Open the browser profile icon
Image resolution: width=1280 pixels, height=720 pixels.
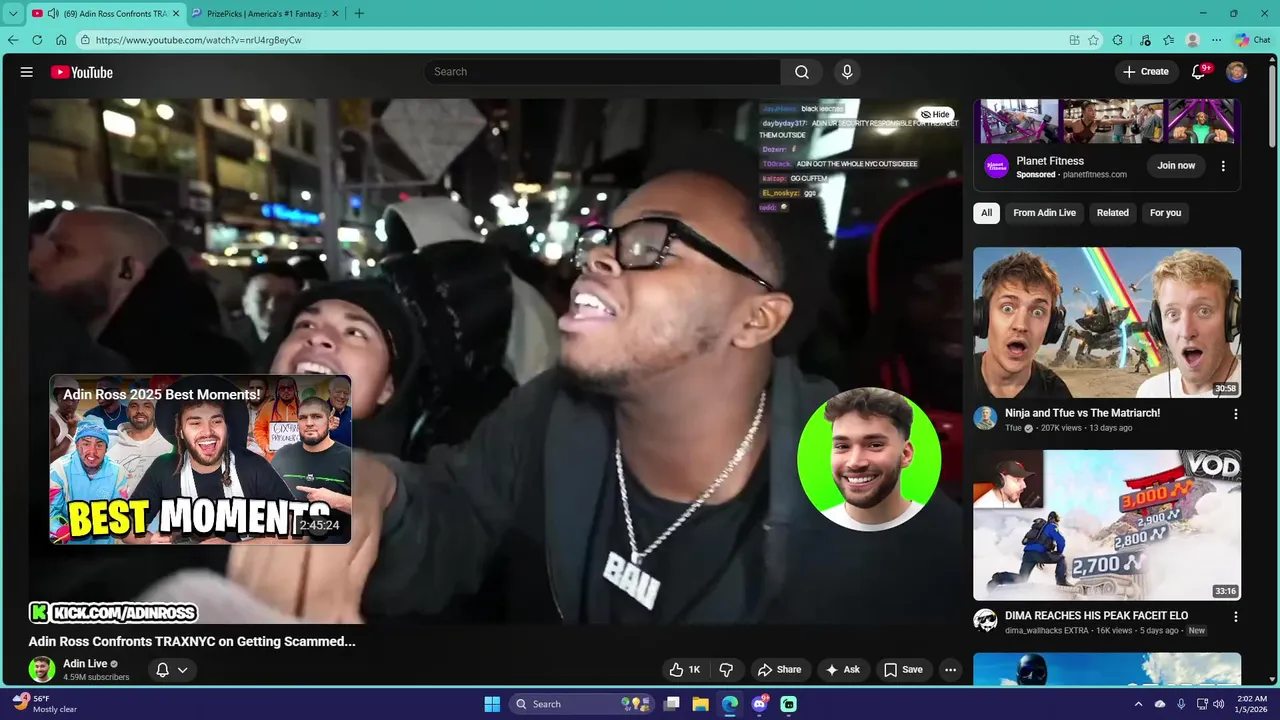pyautogui.click(x=1192, y=40)
